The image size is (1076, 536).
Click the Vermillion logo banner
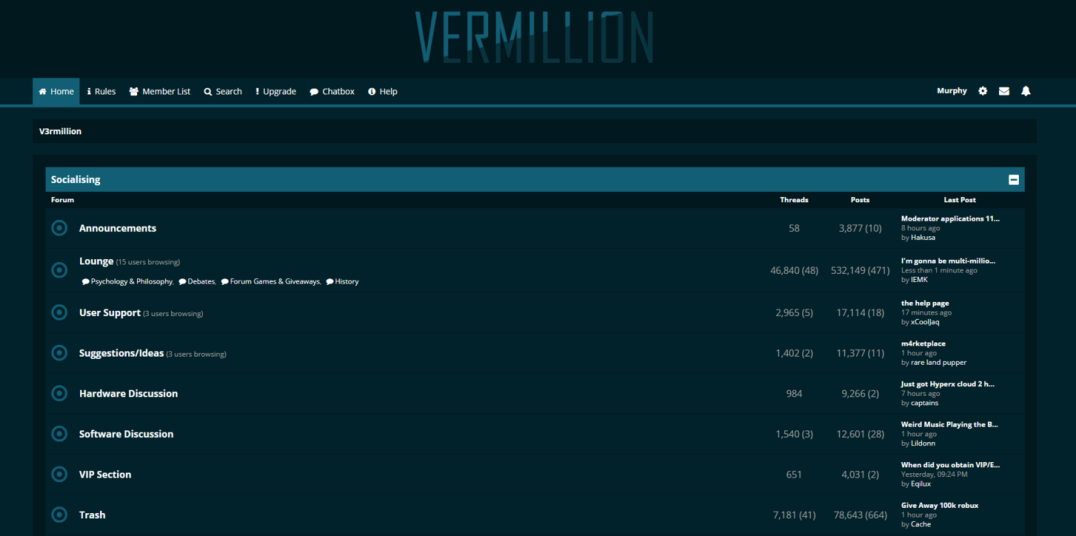pos(534,37)
